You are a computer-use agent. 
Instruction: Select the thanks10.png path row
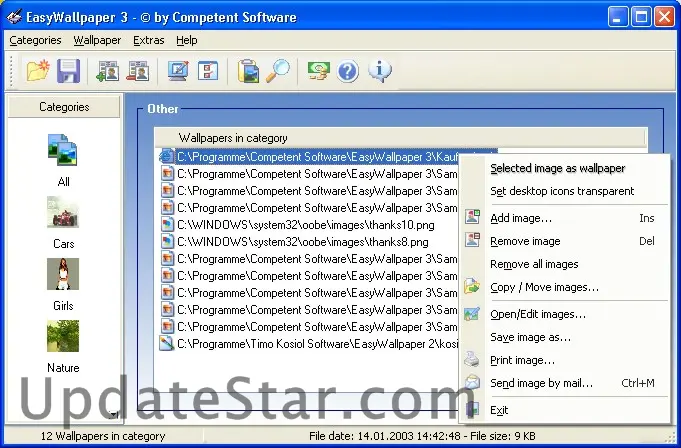[306, 225]
